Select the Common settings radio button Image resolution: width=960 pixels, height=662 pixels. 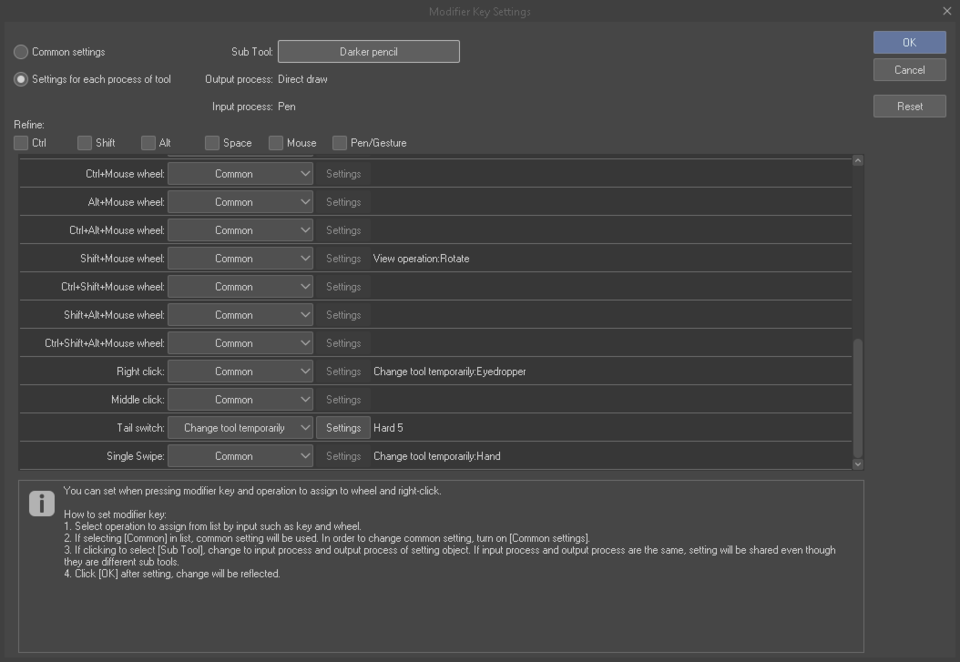(x=21, y=51)
